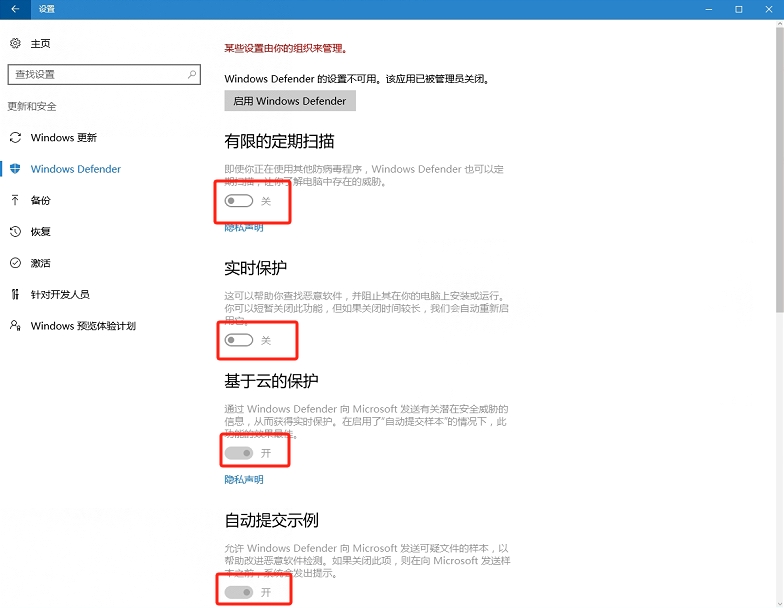Open 隐私声明 link under 基于云的保护
784x608 pixels.
point(244,480)
